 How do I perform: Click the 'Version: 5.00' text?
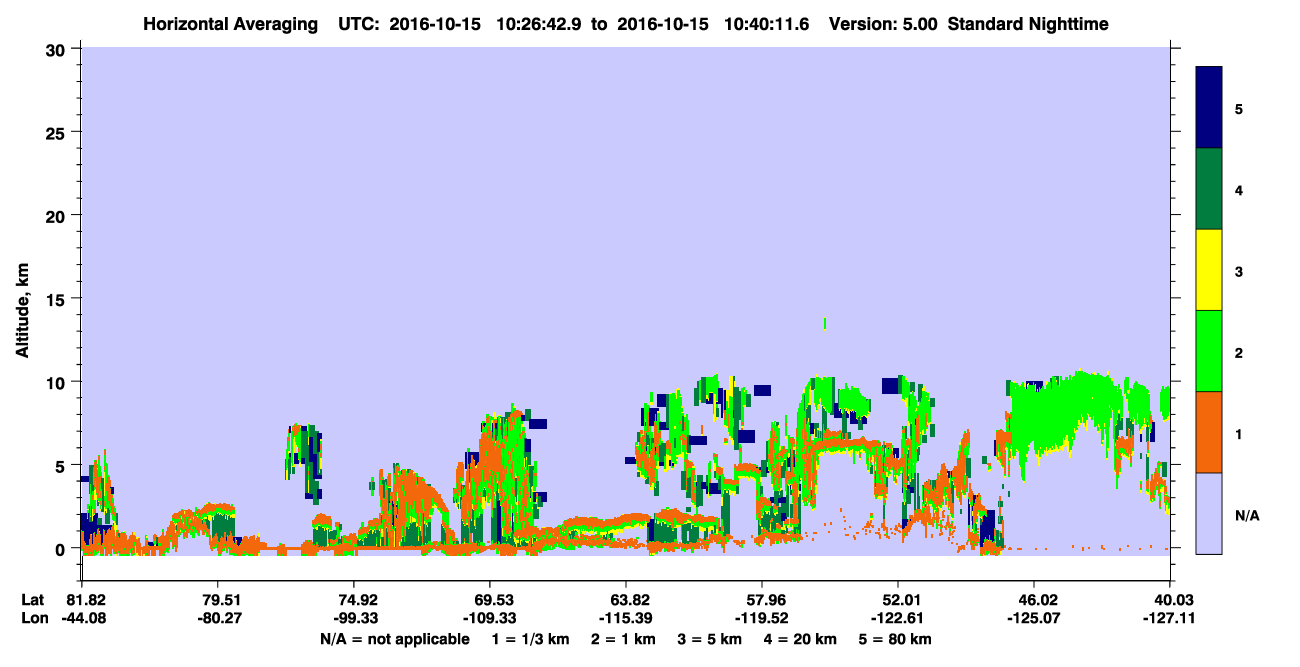click(881, 23)
